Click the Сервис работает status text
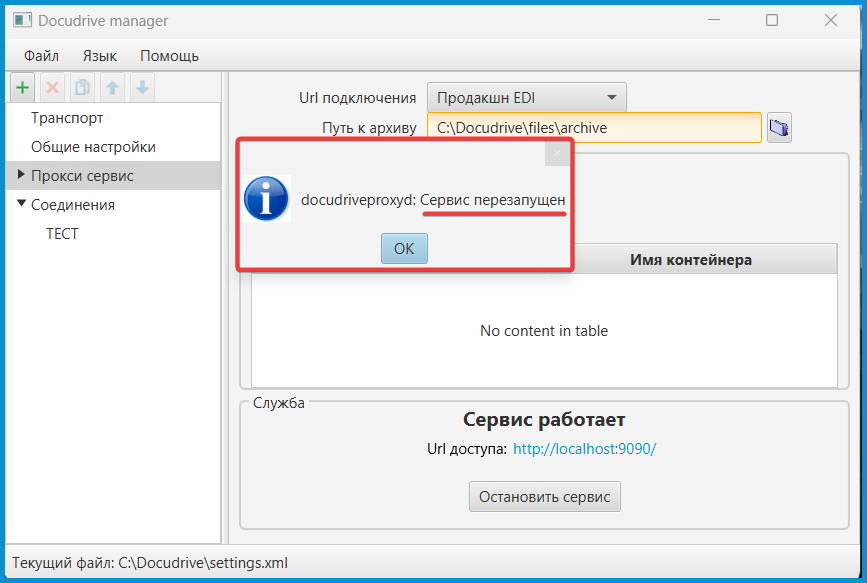The width and height of the screenshot is (867, 583). (x=544, y=420)
